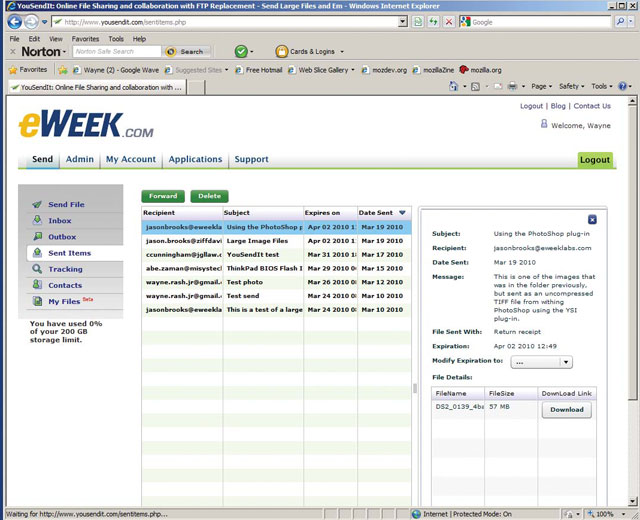Open Norton Cards & Logins vault icon
The image size is (640, 520).
point(281,51)
